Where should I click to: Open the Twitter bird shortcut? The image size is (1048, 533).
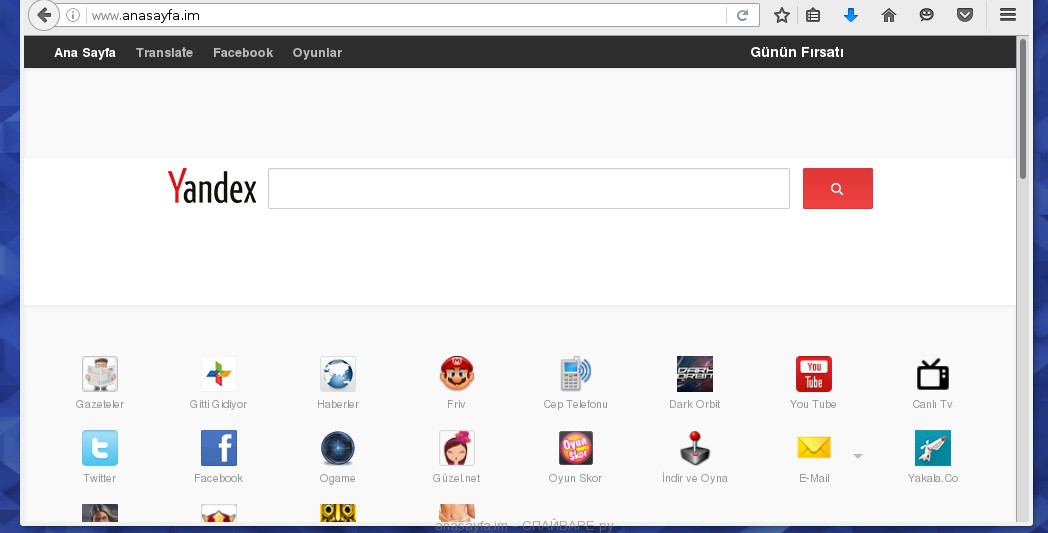coord(100,448)
